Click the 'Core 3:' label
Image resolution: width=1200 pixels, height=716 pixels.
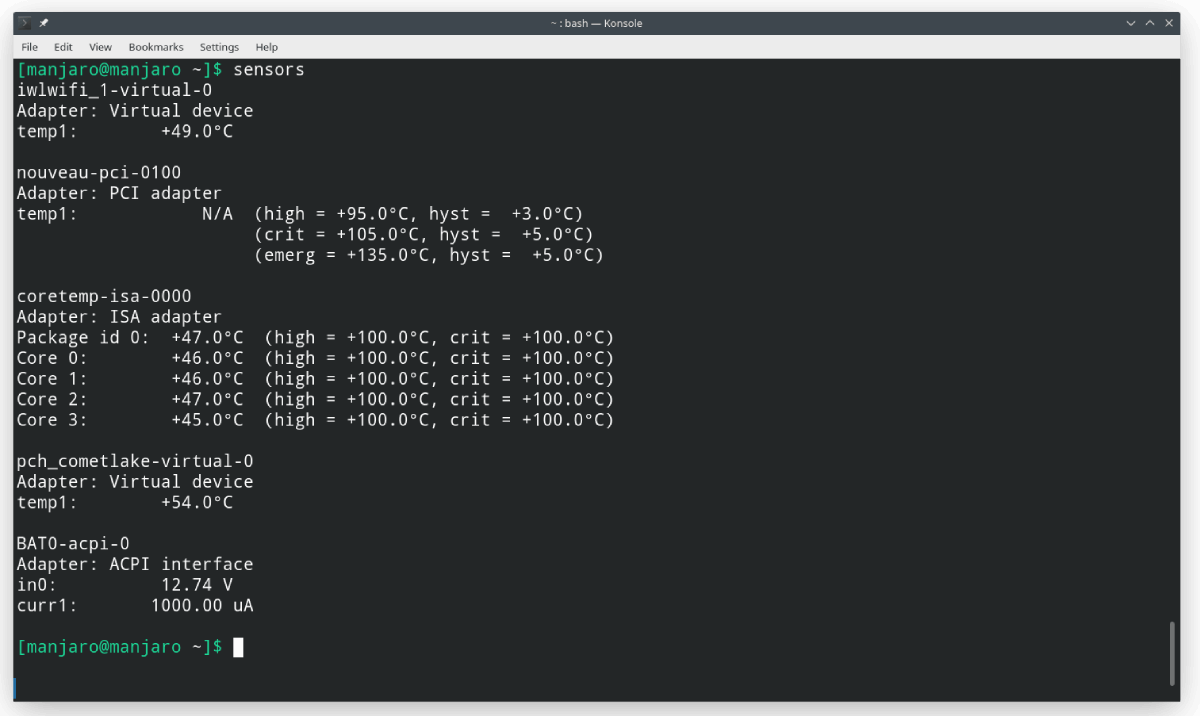pos(52,420)
